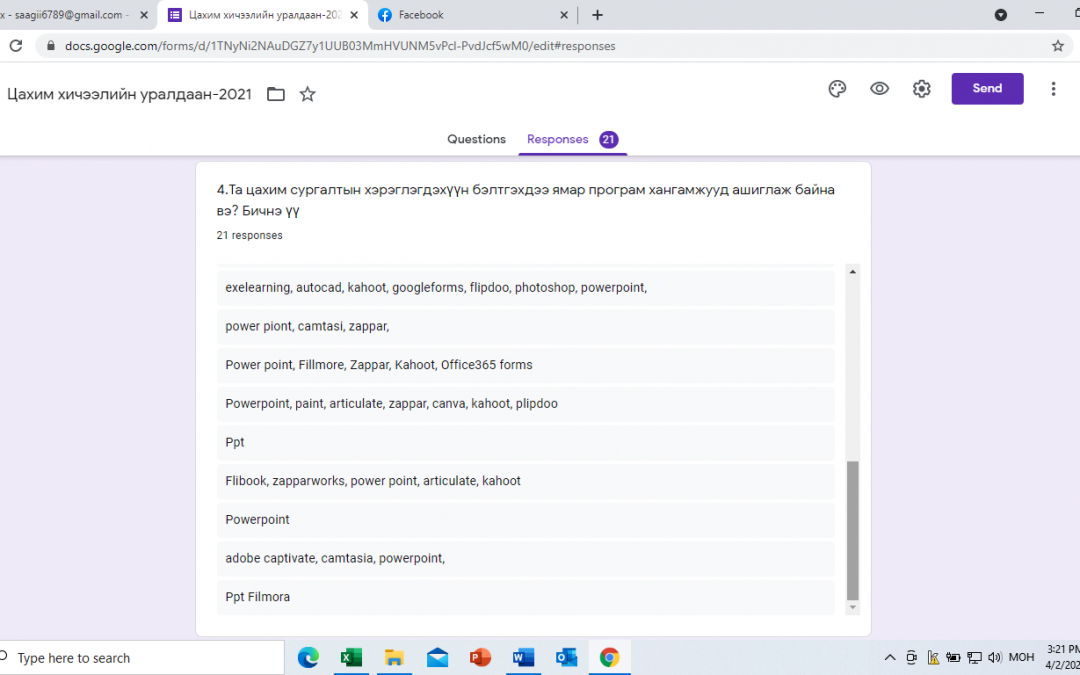Open volume control in system tray

point(995,658)
